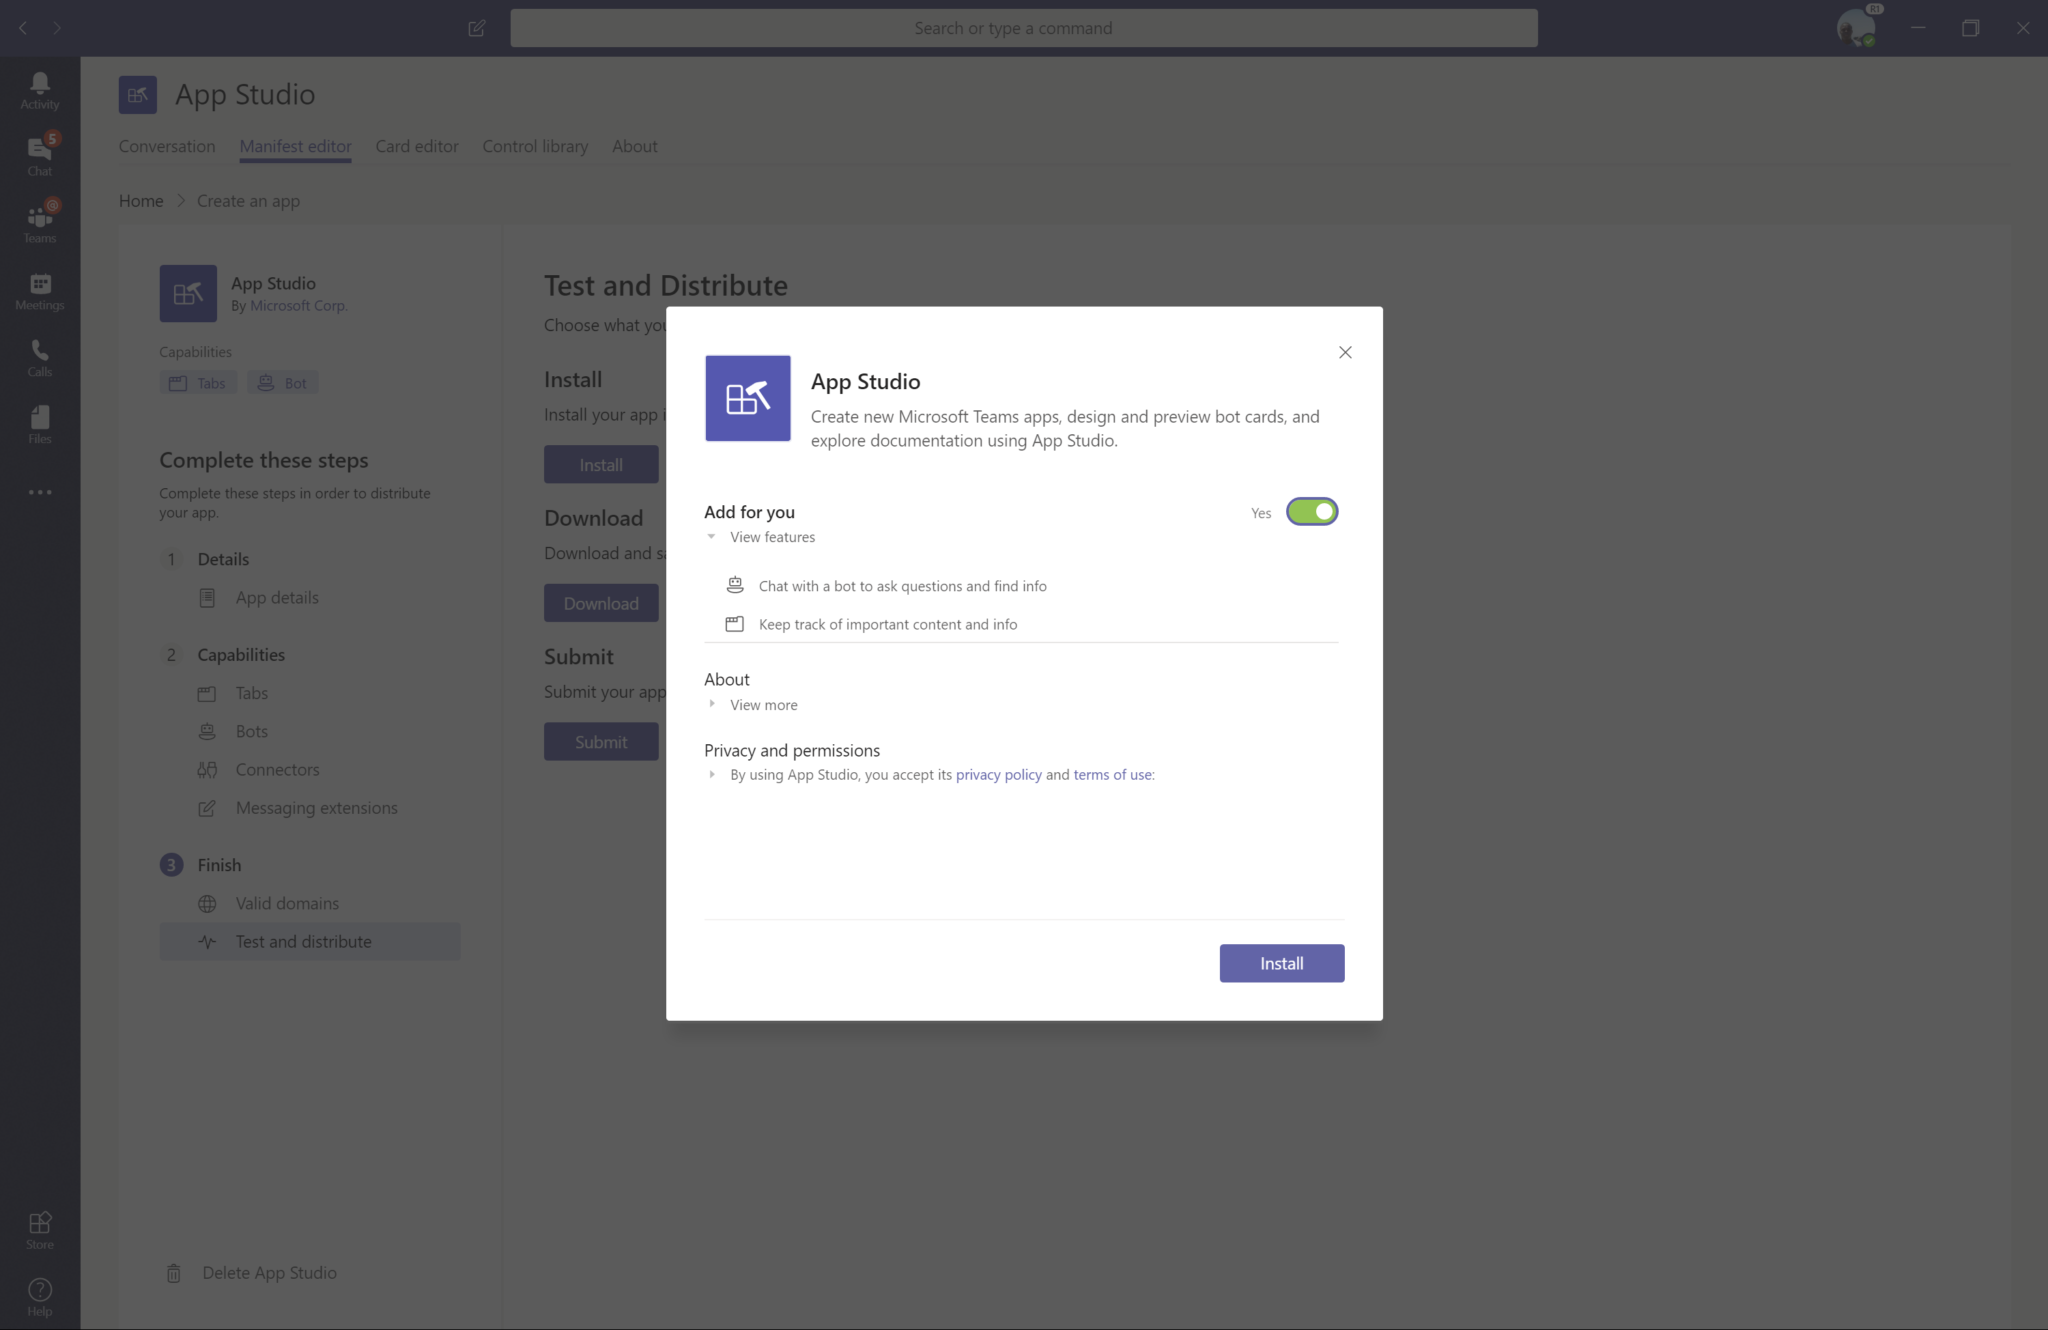Screen dimensions: 2048x1330
Task: Expand the Privacy and permissions details
Action: [712, 775]
